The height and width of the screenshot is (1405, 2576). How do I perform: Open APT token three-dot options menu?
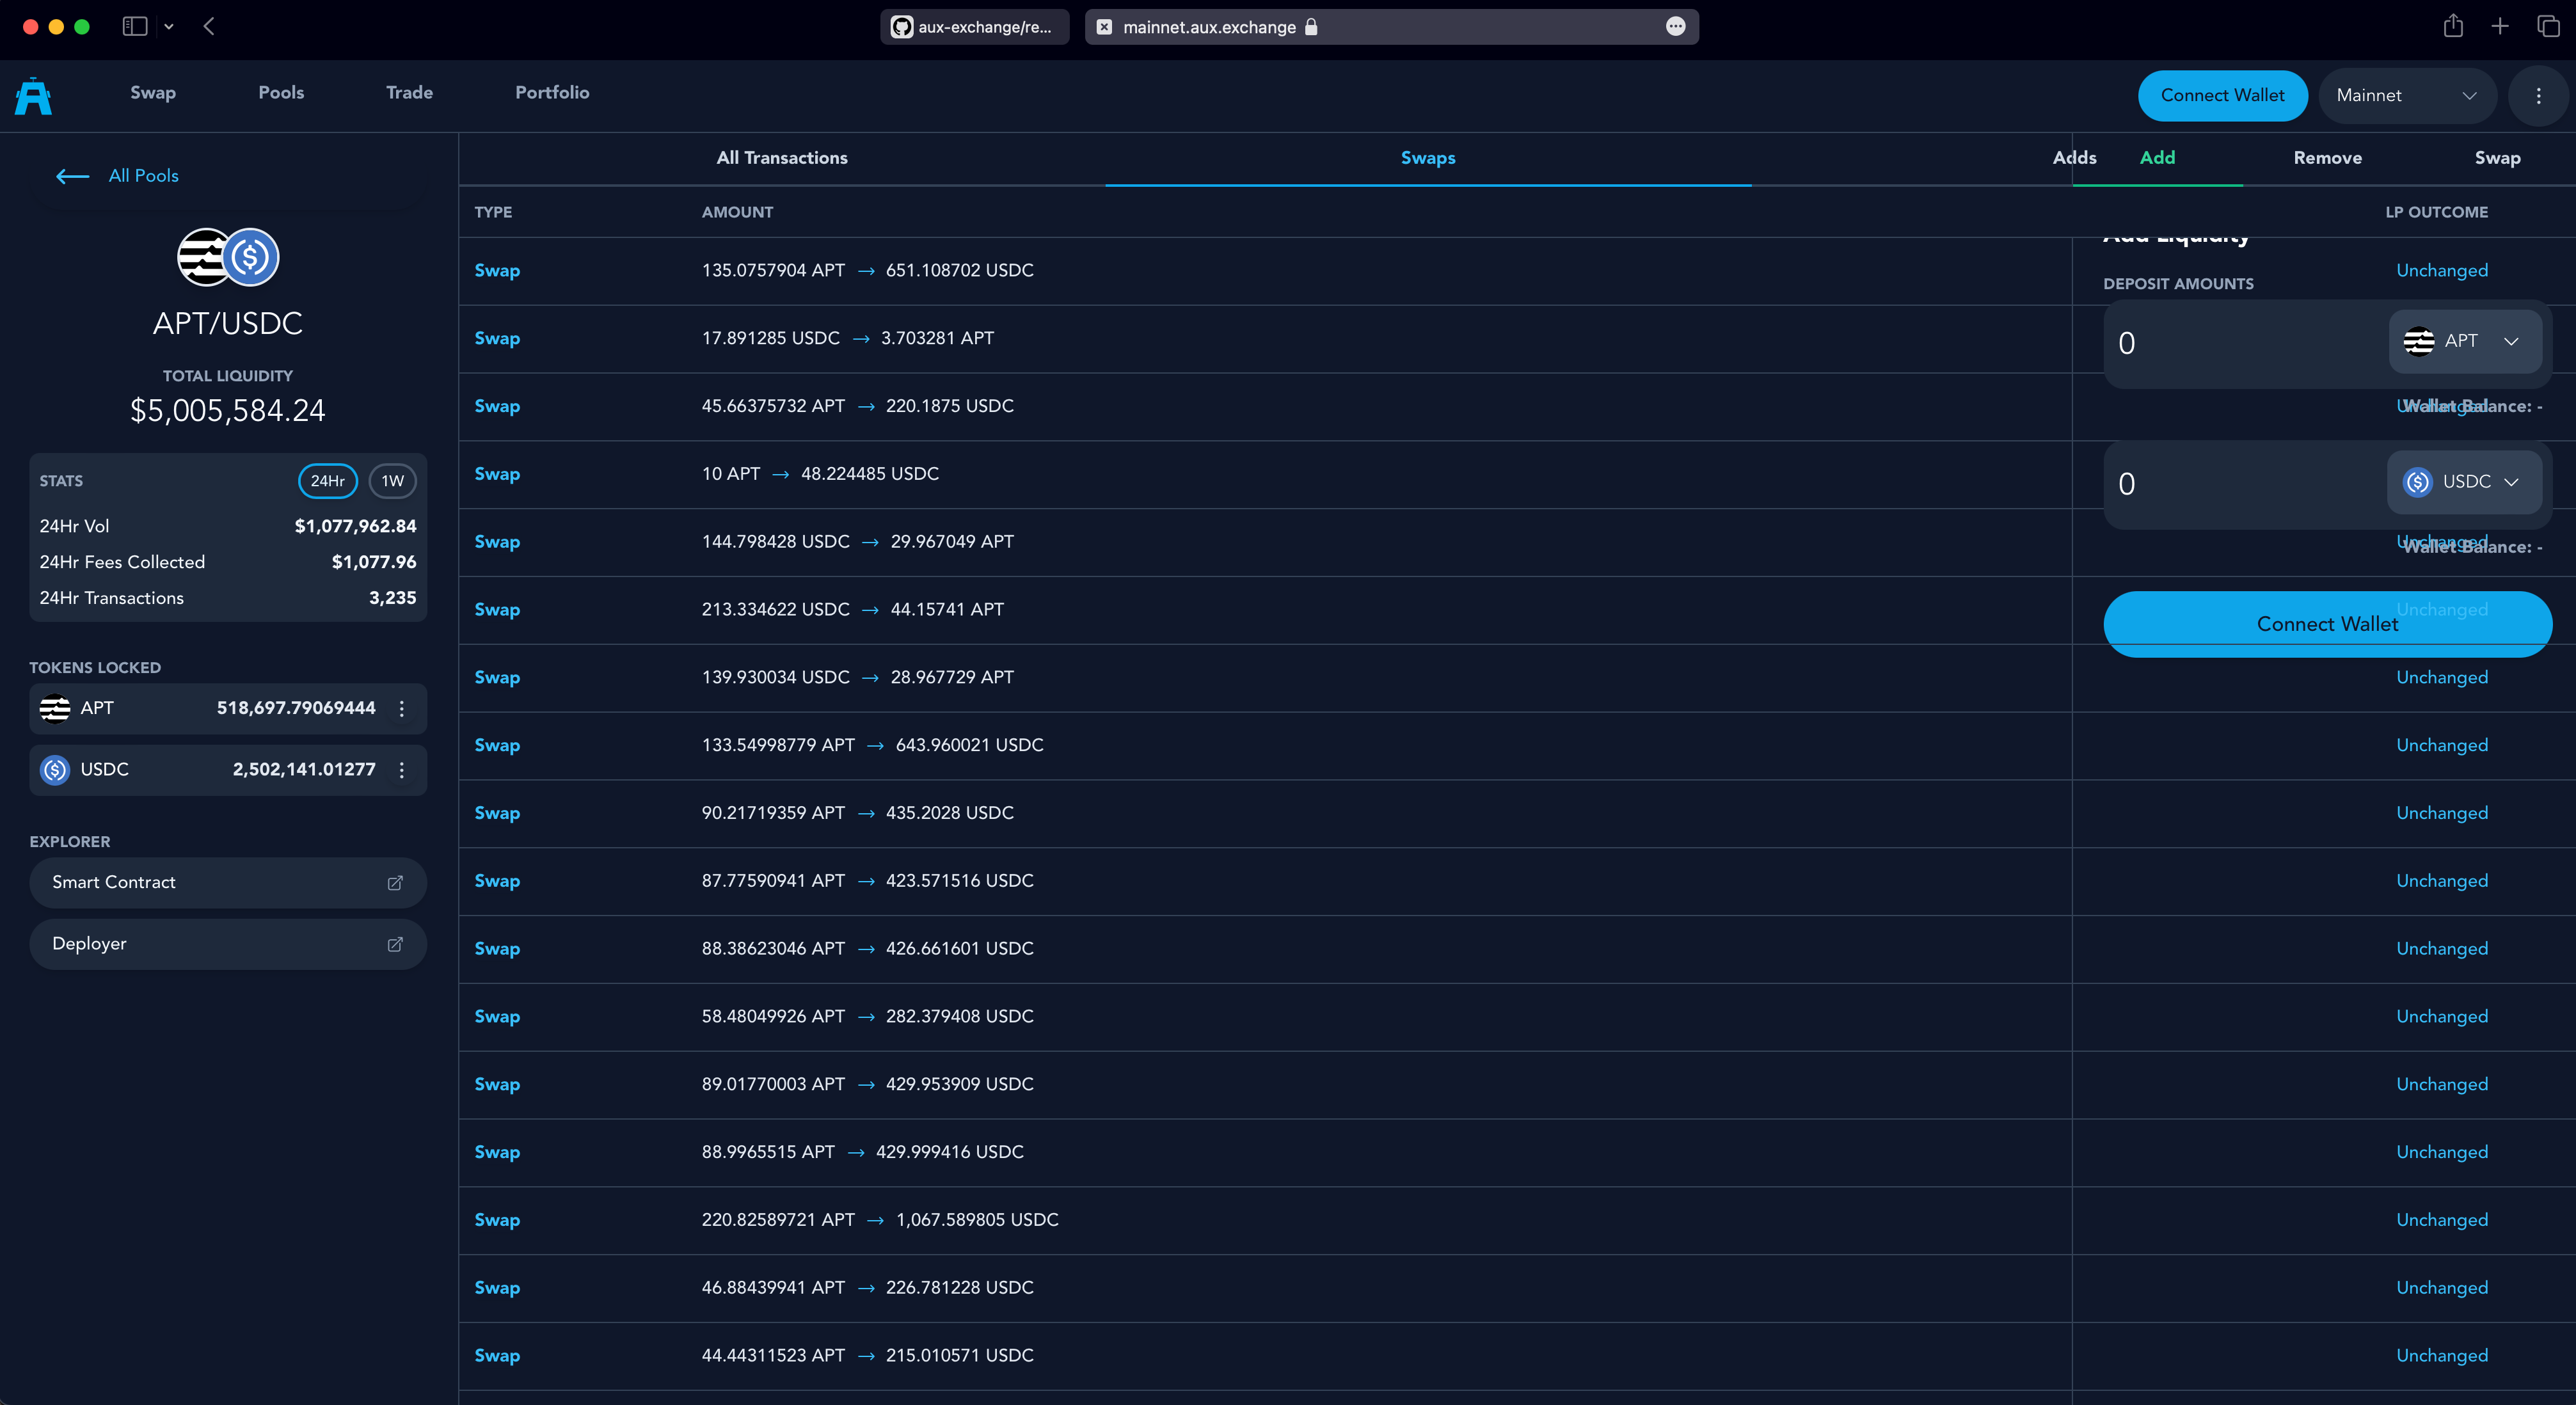pos(402,708)
